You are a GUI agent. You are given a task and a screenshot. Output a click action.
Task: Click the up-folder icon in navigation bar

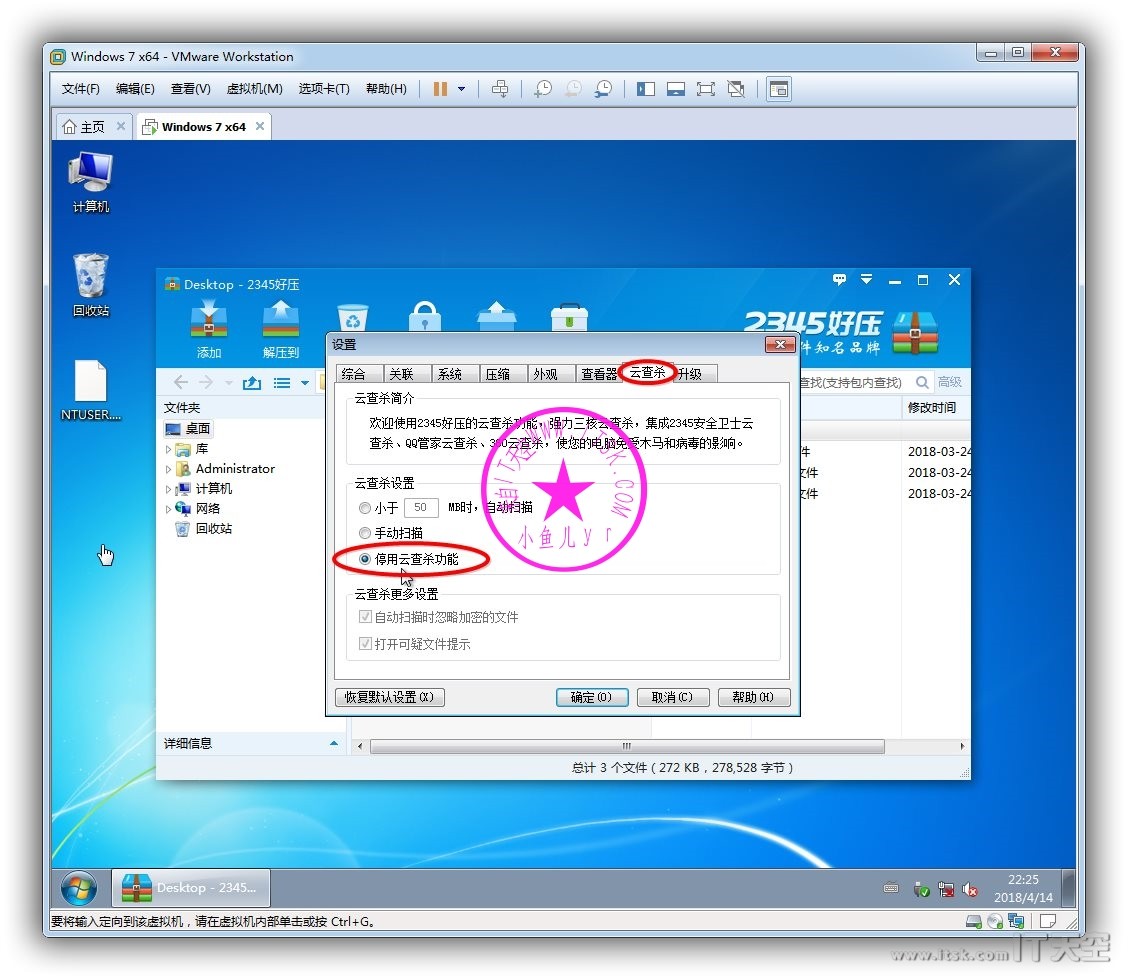pyautogui.click(x=252, y=383)
